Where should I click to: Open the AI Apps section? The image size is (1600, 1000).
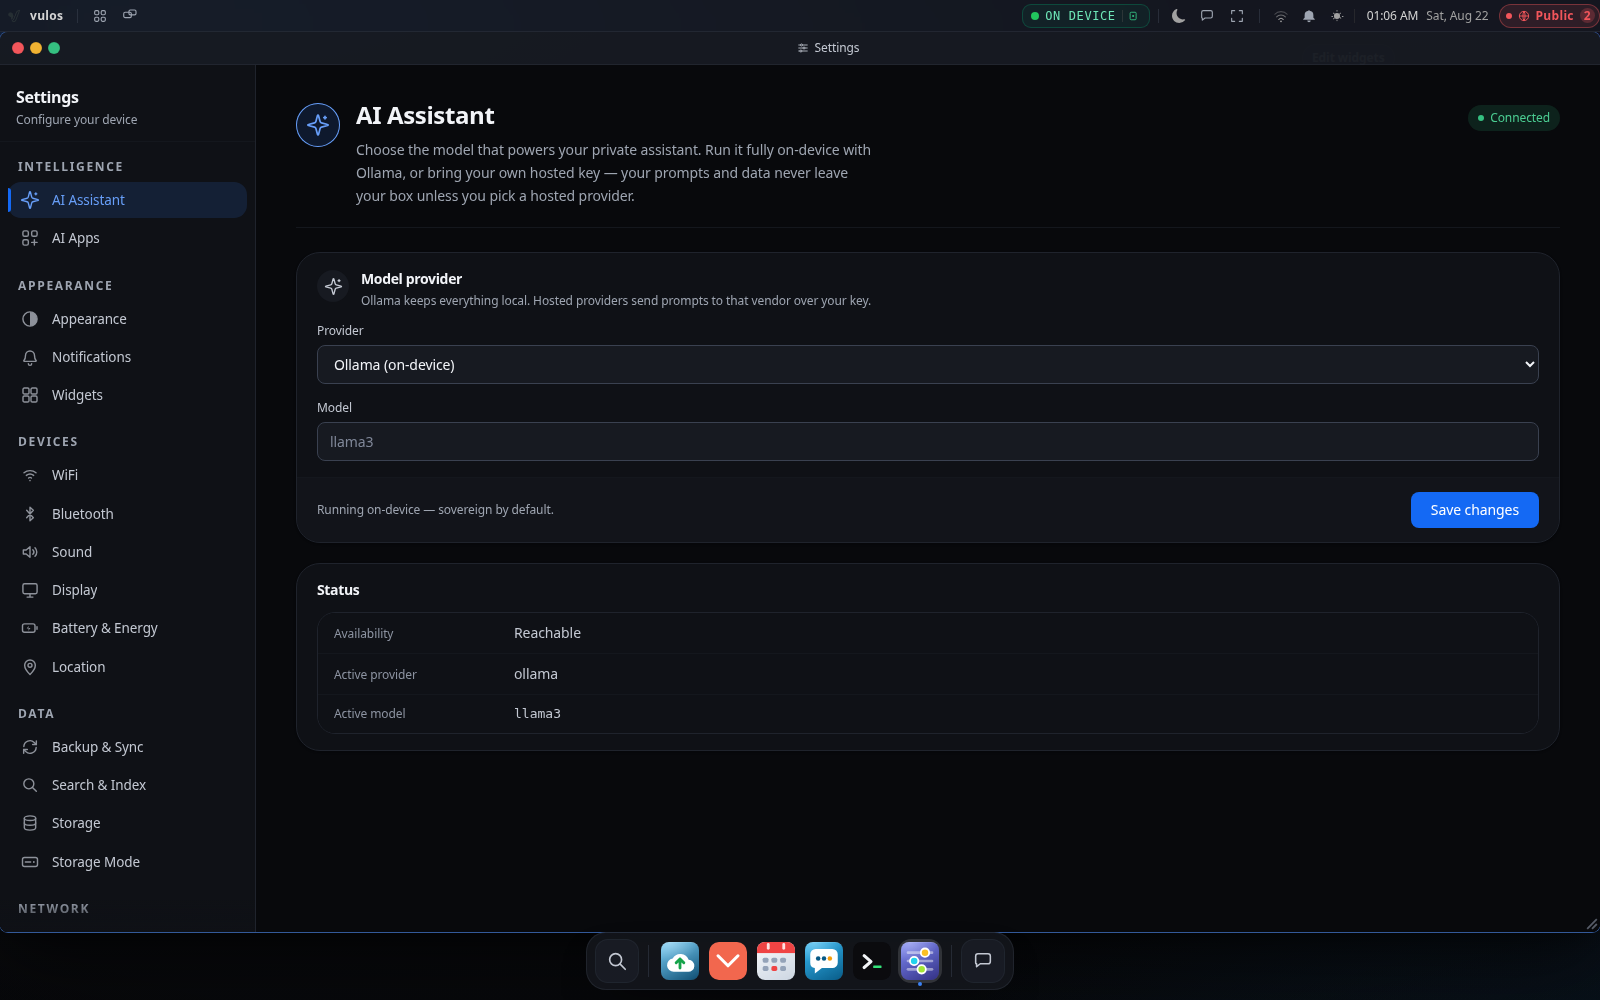[127, 238]
